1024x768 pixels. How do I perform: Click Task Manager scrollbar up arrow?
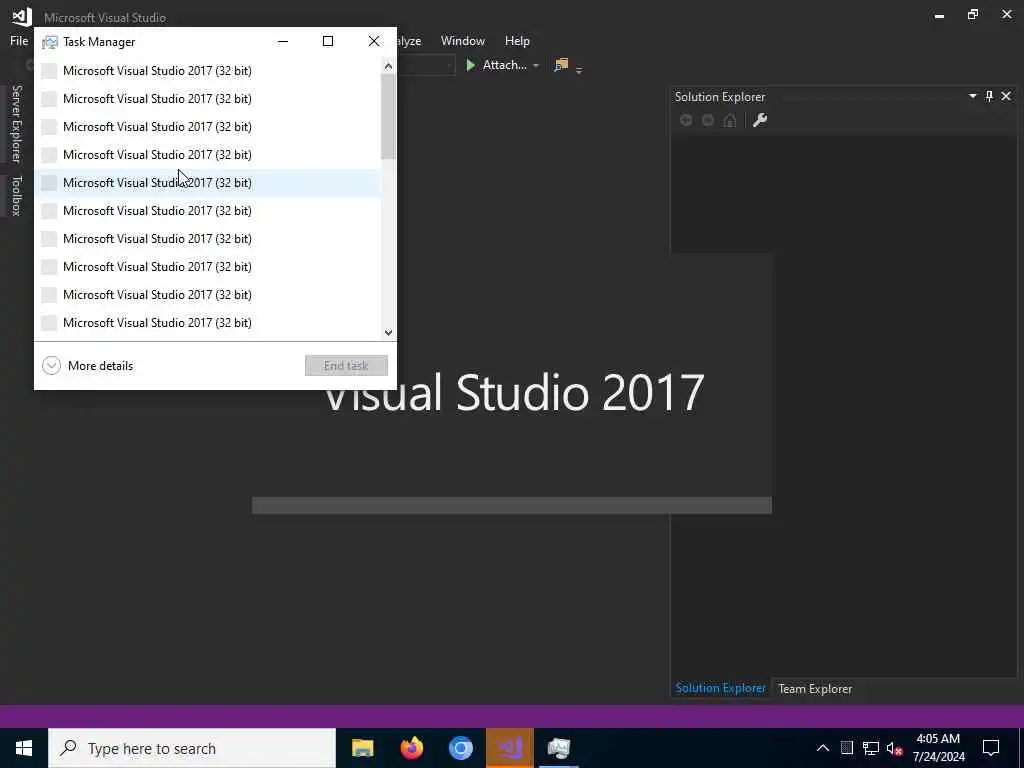pyautogui.click(x=389, y=65)
